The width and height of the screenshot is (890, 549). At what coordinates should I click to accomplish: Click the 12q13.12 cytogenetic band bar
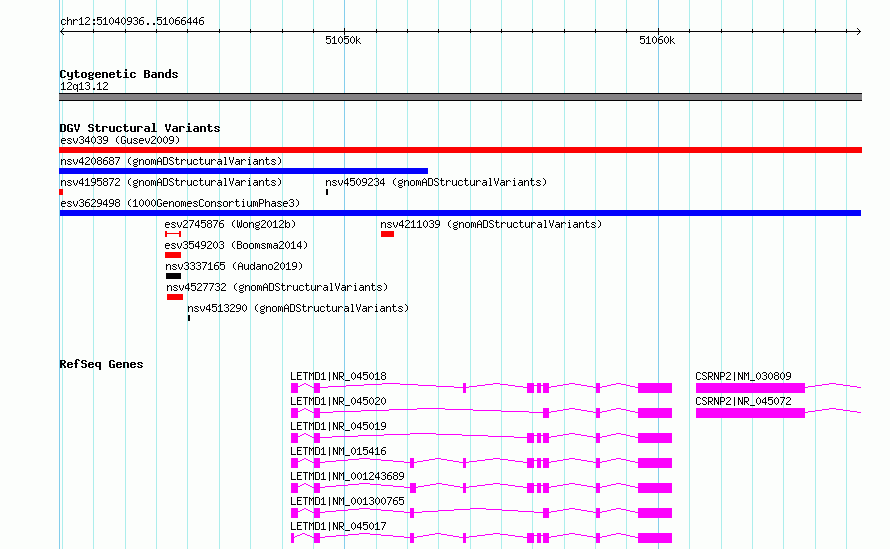(x=460, y=97)
